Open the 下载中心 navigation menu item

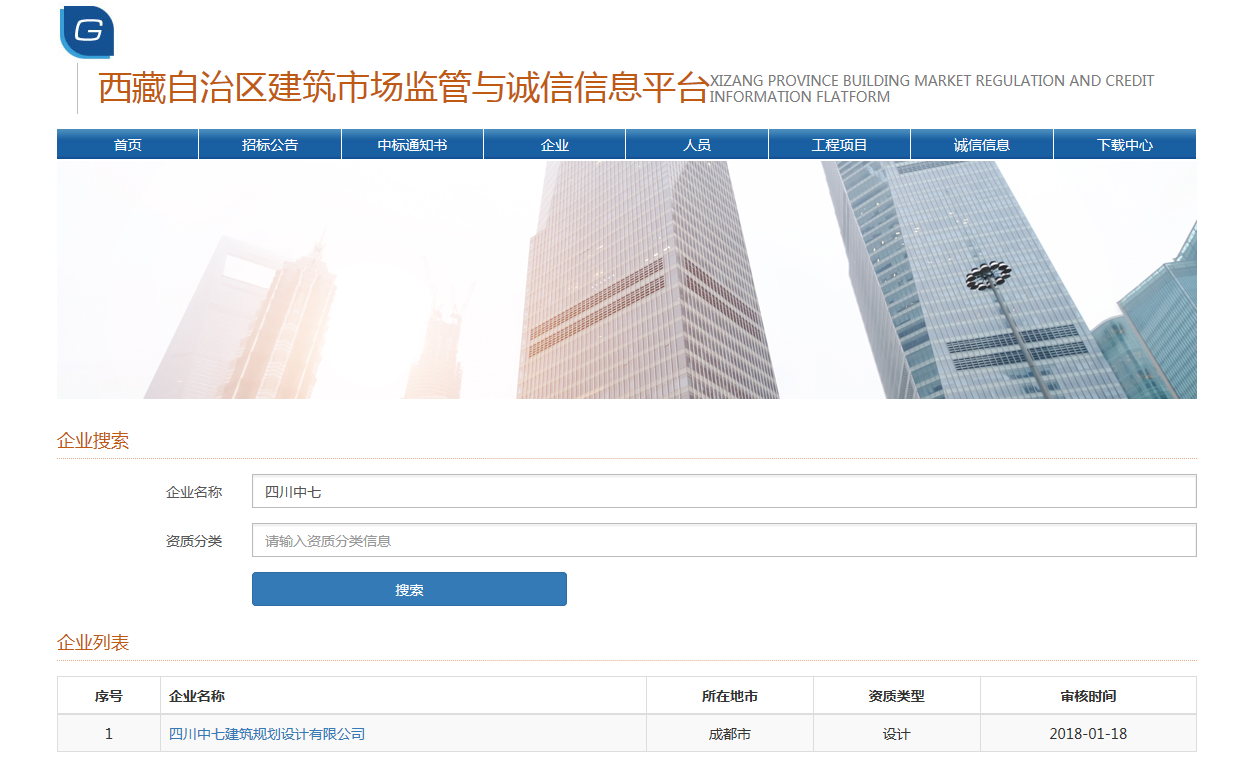click(x=1123, y=144)
